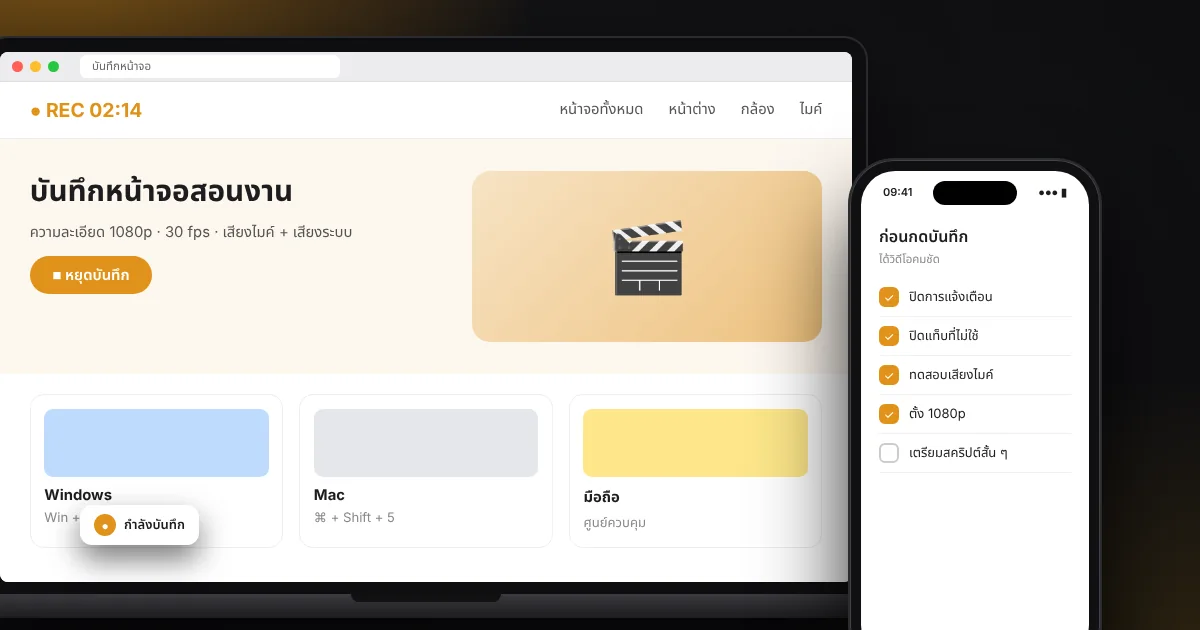
Task: Enable the เตรียมสคริปต์สั้น ๆ checkbox
Action: (889, 453)
